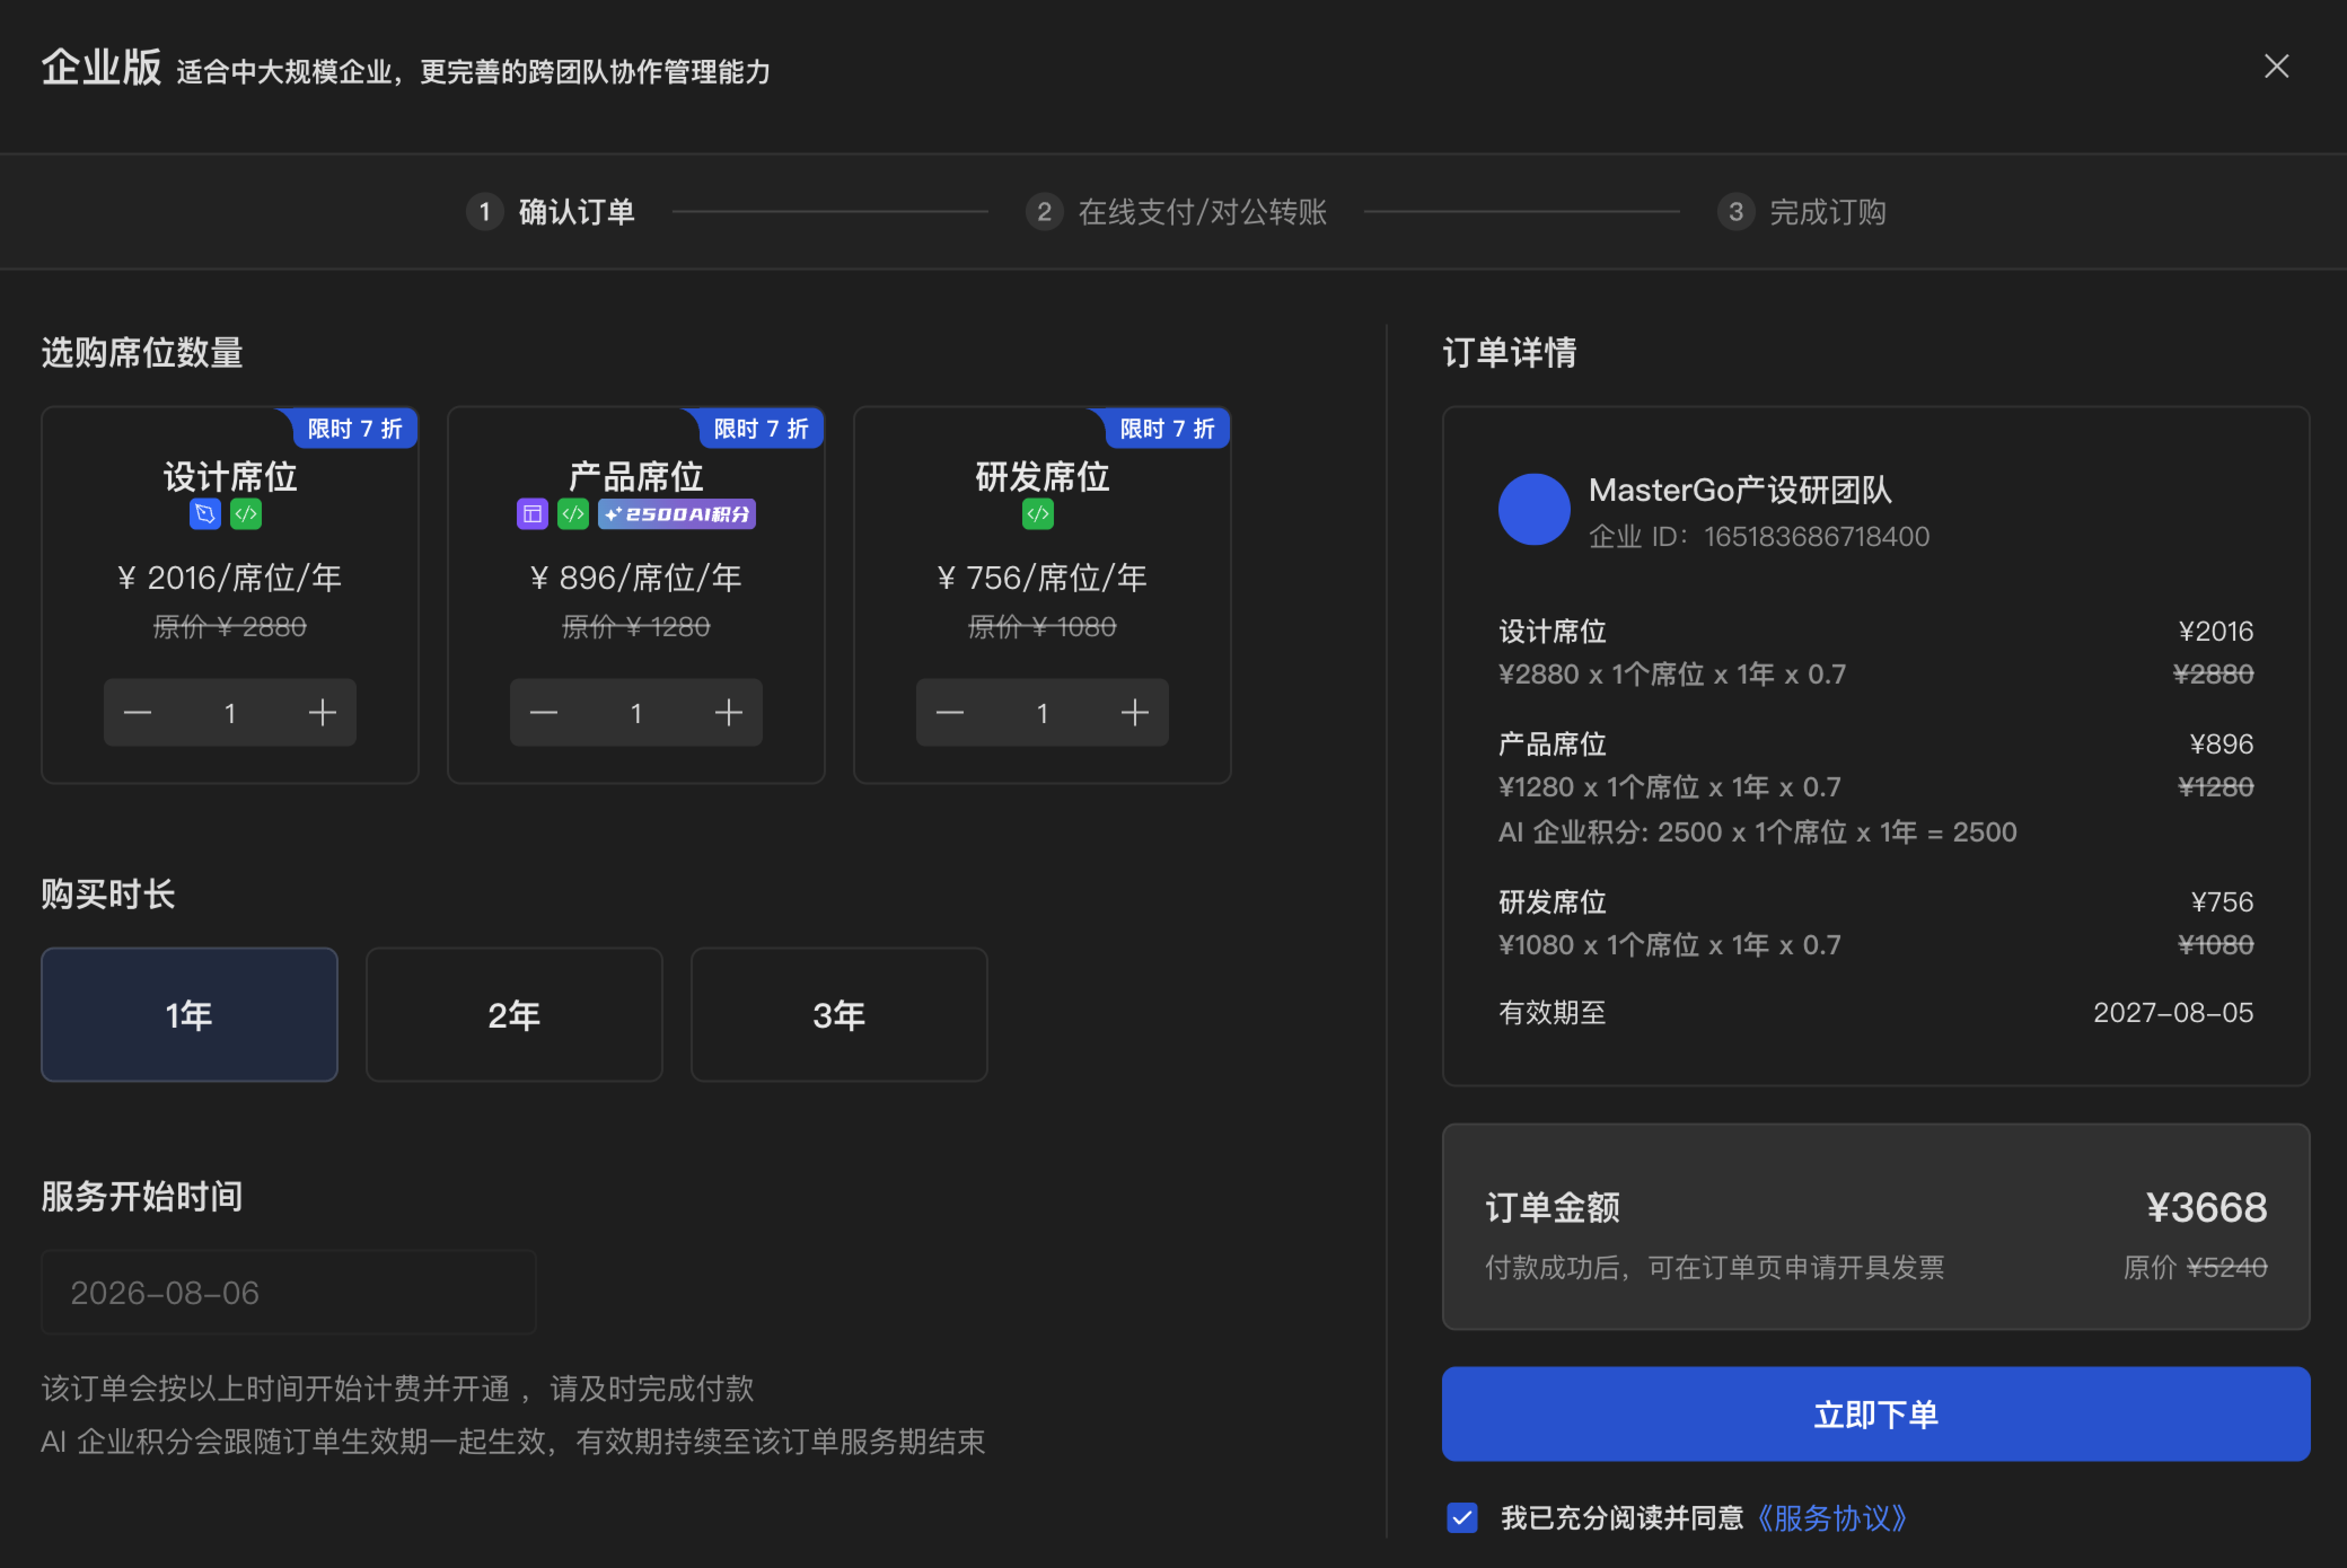Click step 1 确认订单

551,212
